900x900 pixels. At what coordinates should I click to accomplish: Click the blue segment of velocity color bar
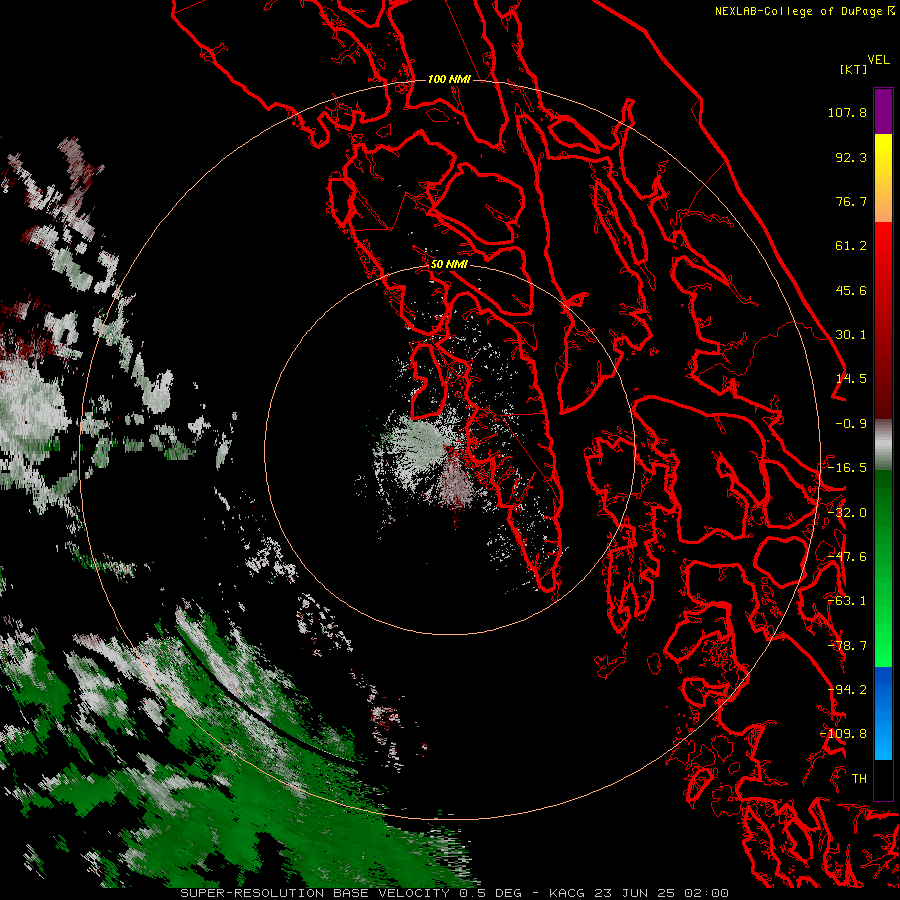pos(883,713)
